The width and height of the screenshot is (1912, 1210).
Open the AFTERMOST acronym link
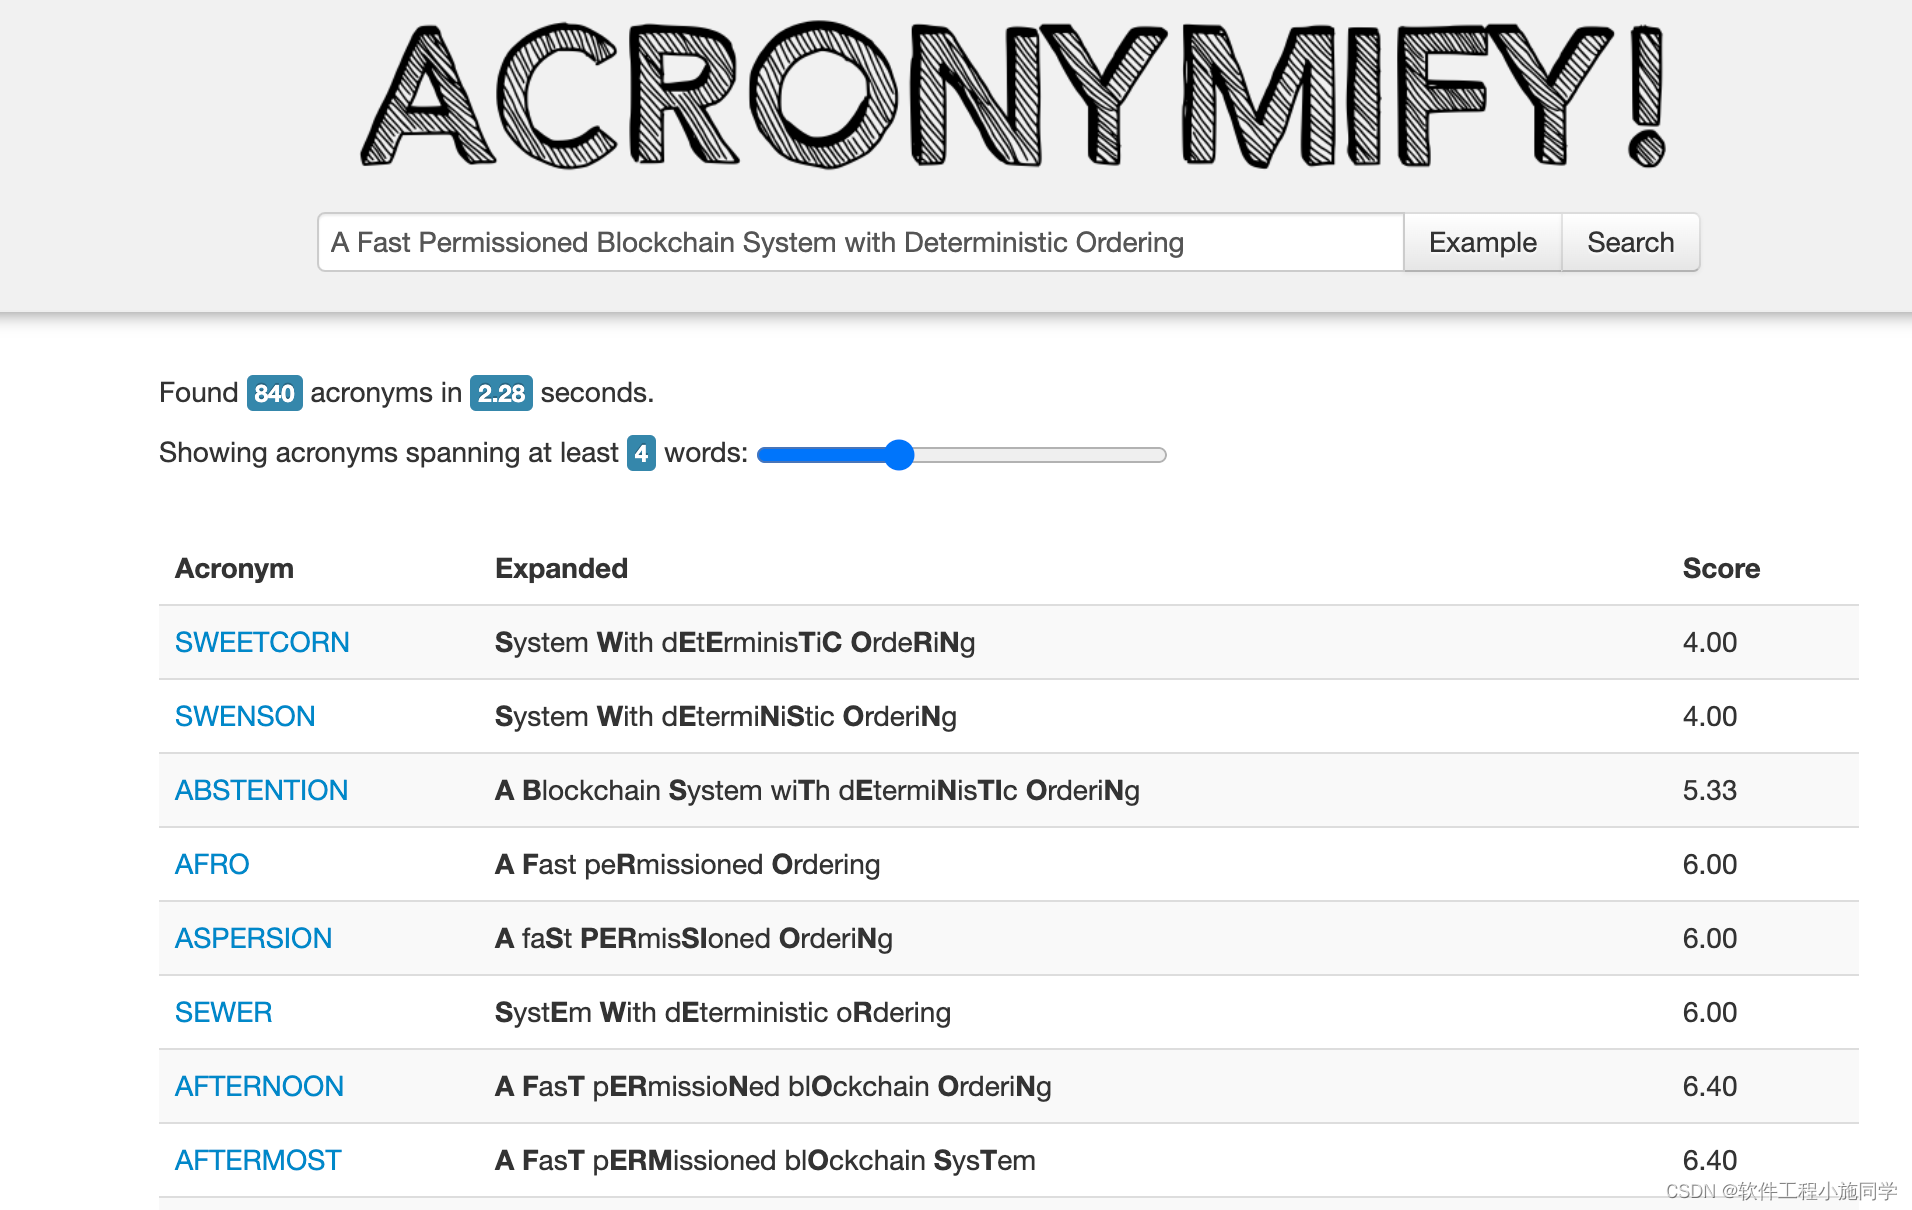coord(258,1160)
